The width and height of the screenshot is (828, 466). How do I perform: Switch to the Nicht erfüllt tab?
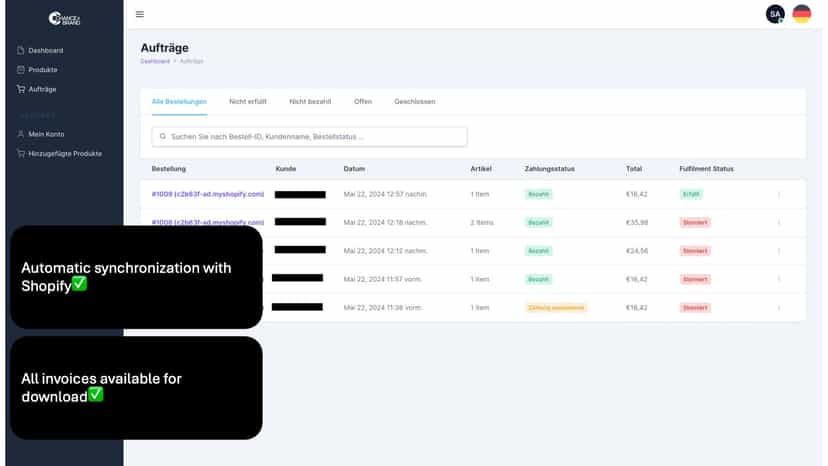click(x=248, y=101)
